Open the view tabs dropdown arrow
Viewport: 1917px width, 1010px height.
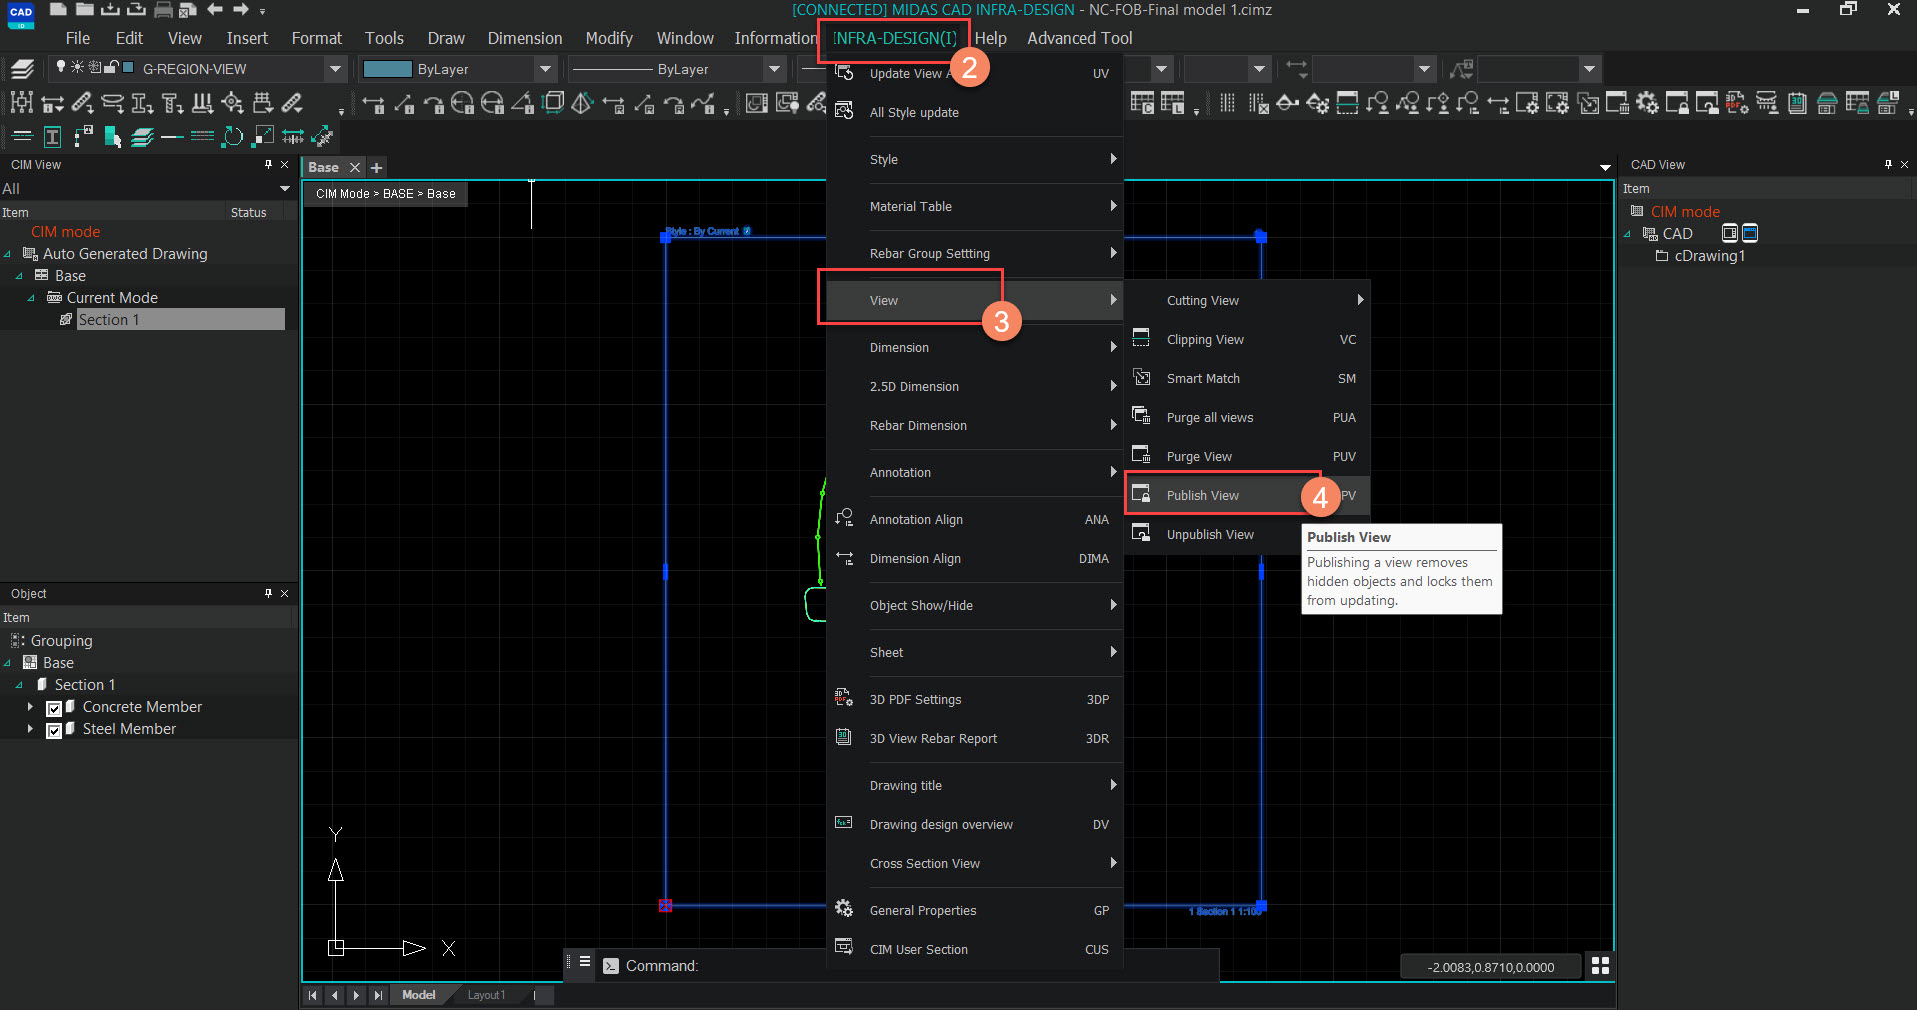(x=1605, y=167)
